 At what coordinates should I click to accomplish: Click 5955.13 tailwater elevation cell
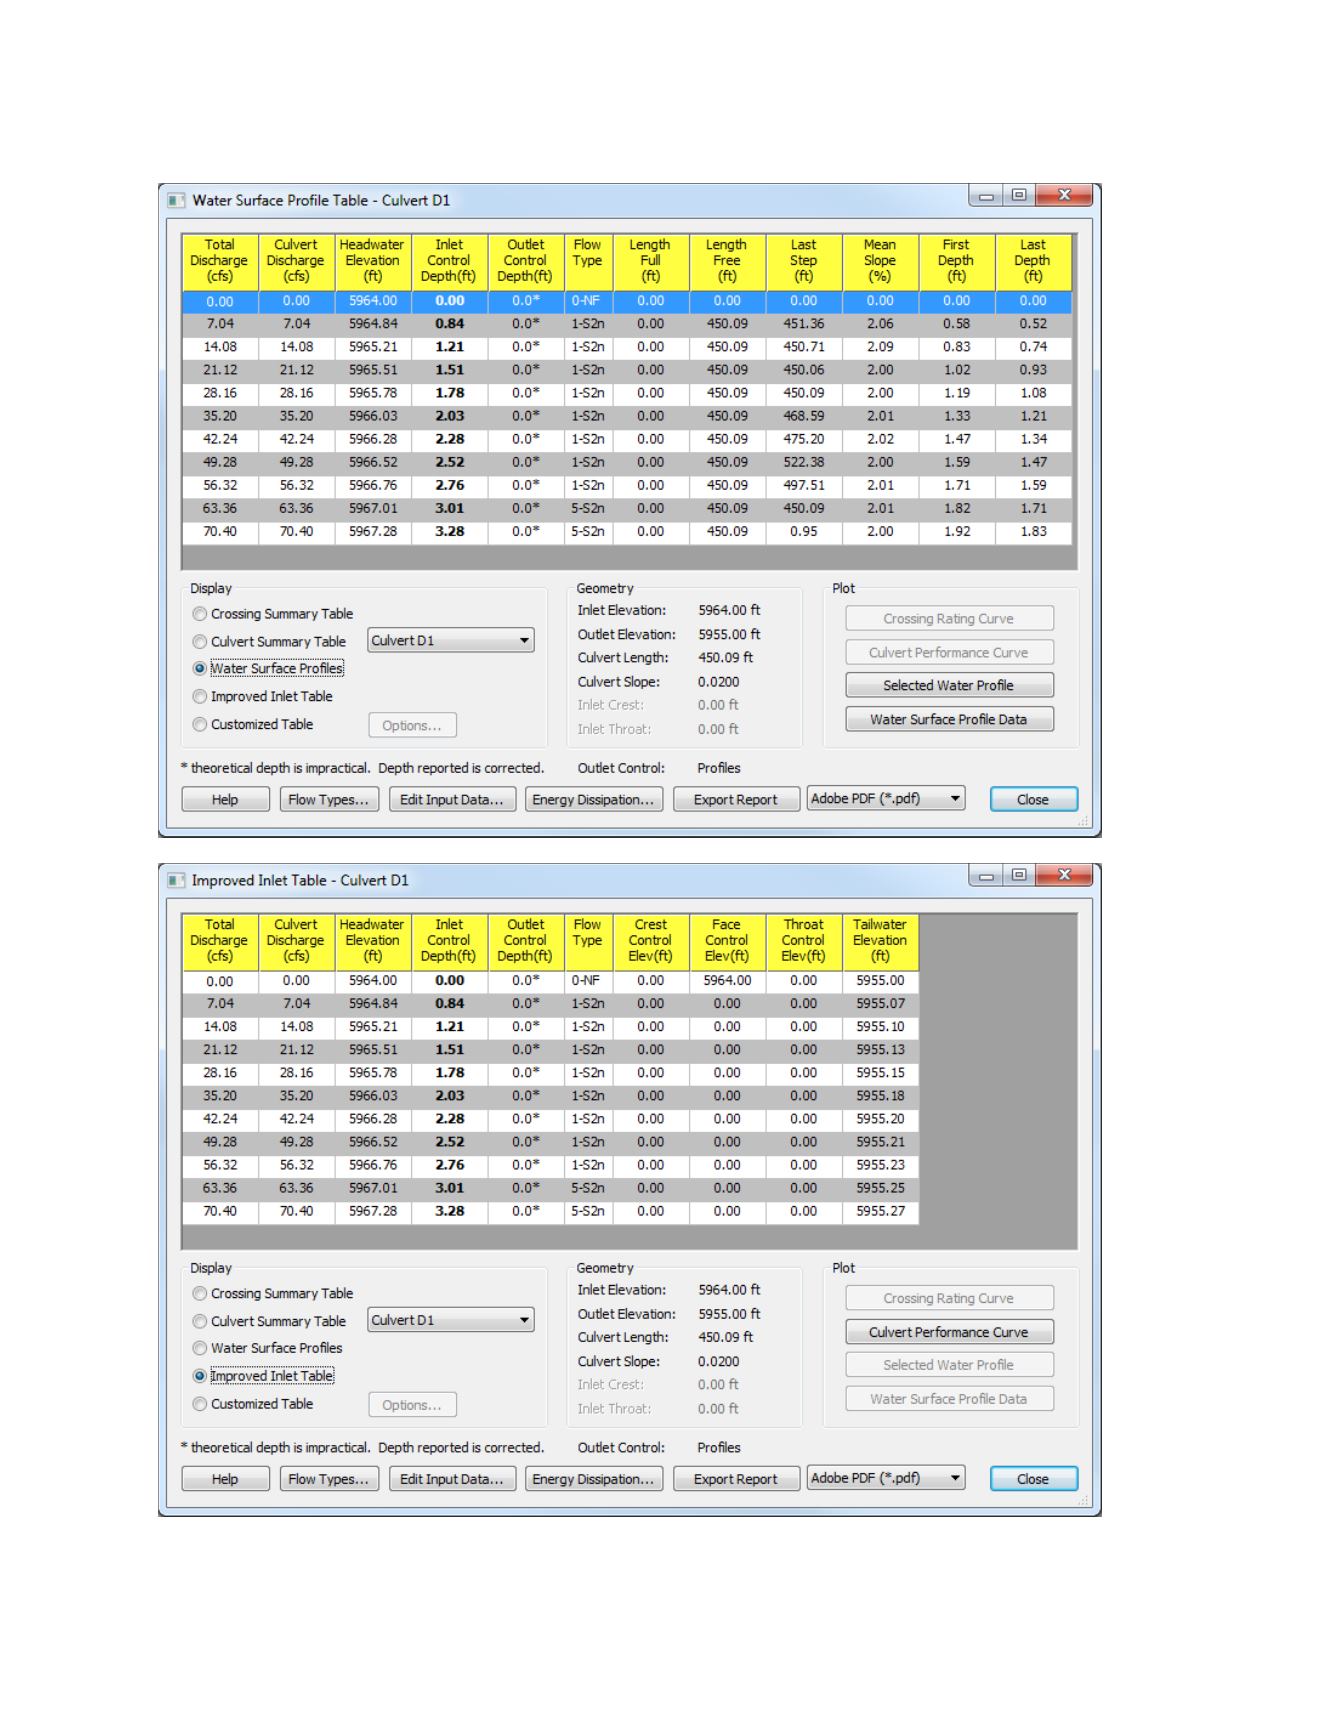880,1050
